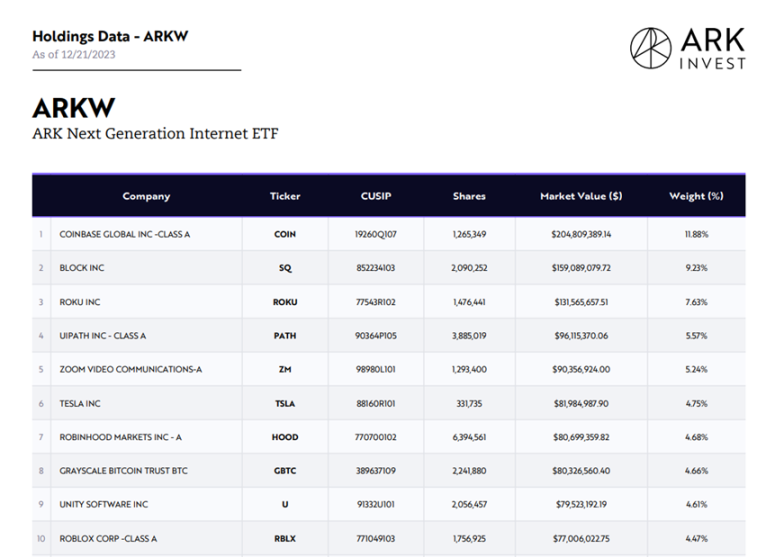Click the ZM ticker for Zoom Video
The image size is (775, 557).
click(x=285, y=369)
